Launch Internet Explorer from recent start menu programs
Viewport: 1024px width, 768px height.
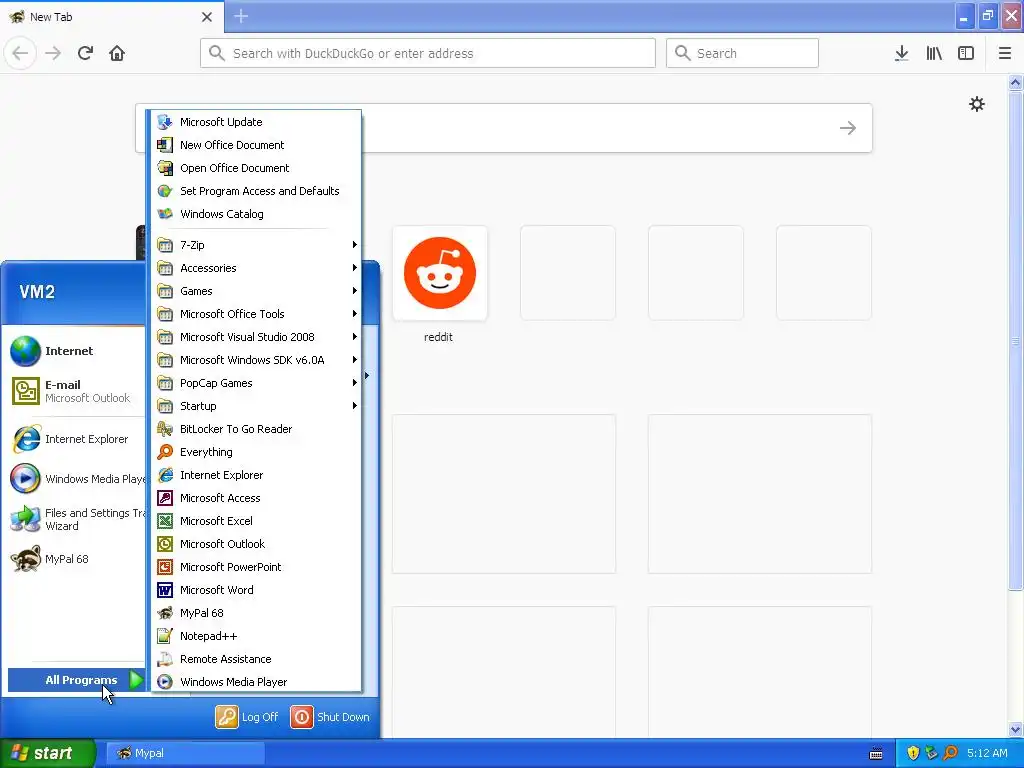point(76,440)
